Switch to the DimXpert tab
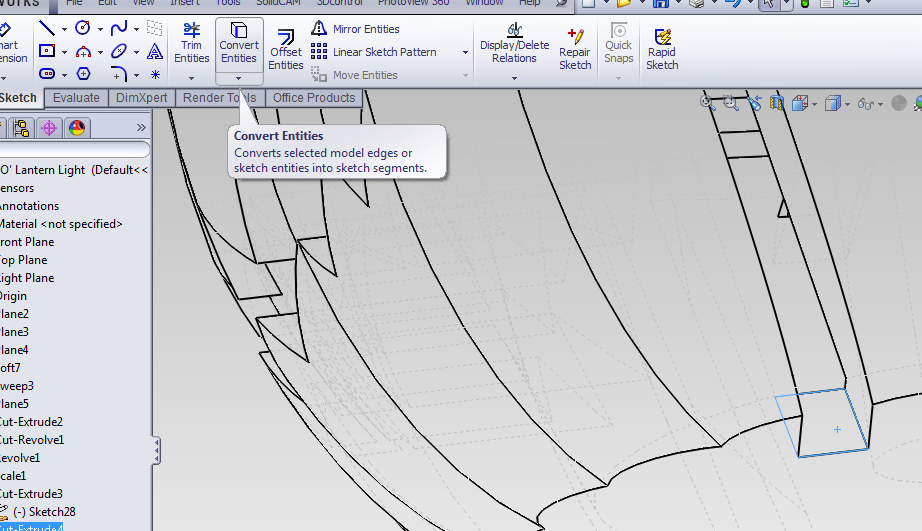Screen dimensions: 922x531 142,98
